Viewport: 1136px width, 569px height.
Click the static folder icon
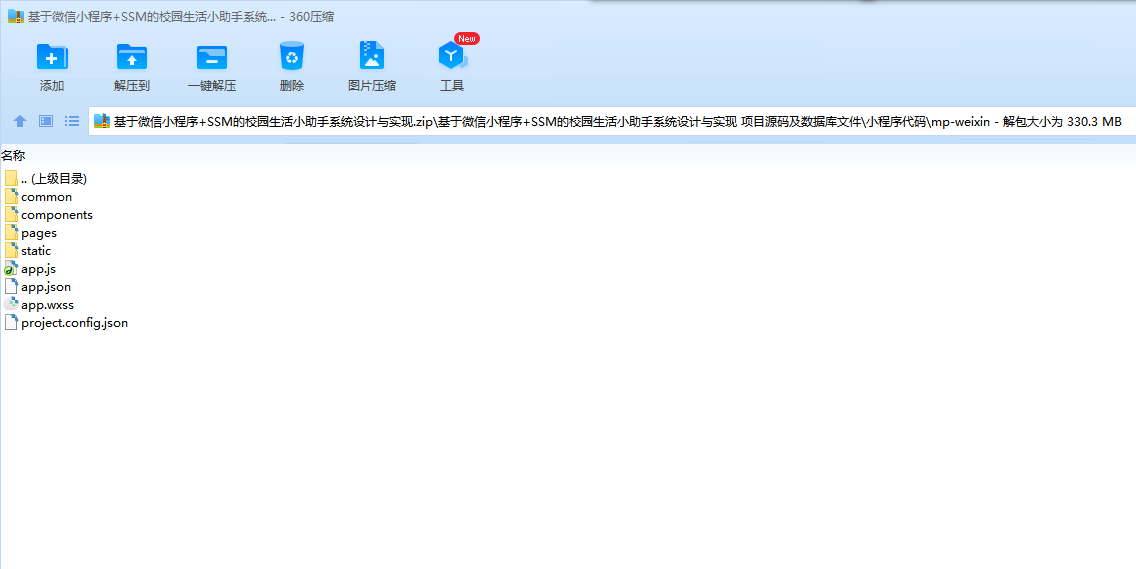pos(11,251)
